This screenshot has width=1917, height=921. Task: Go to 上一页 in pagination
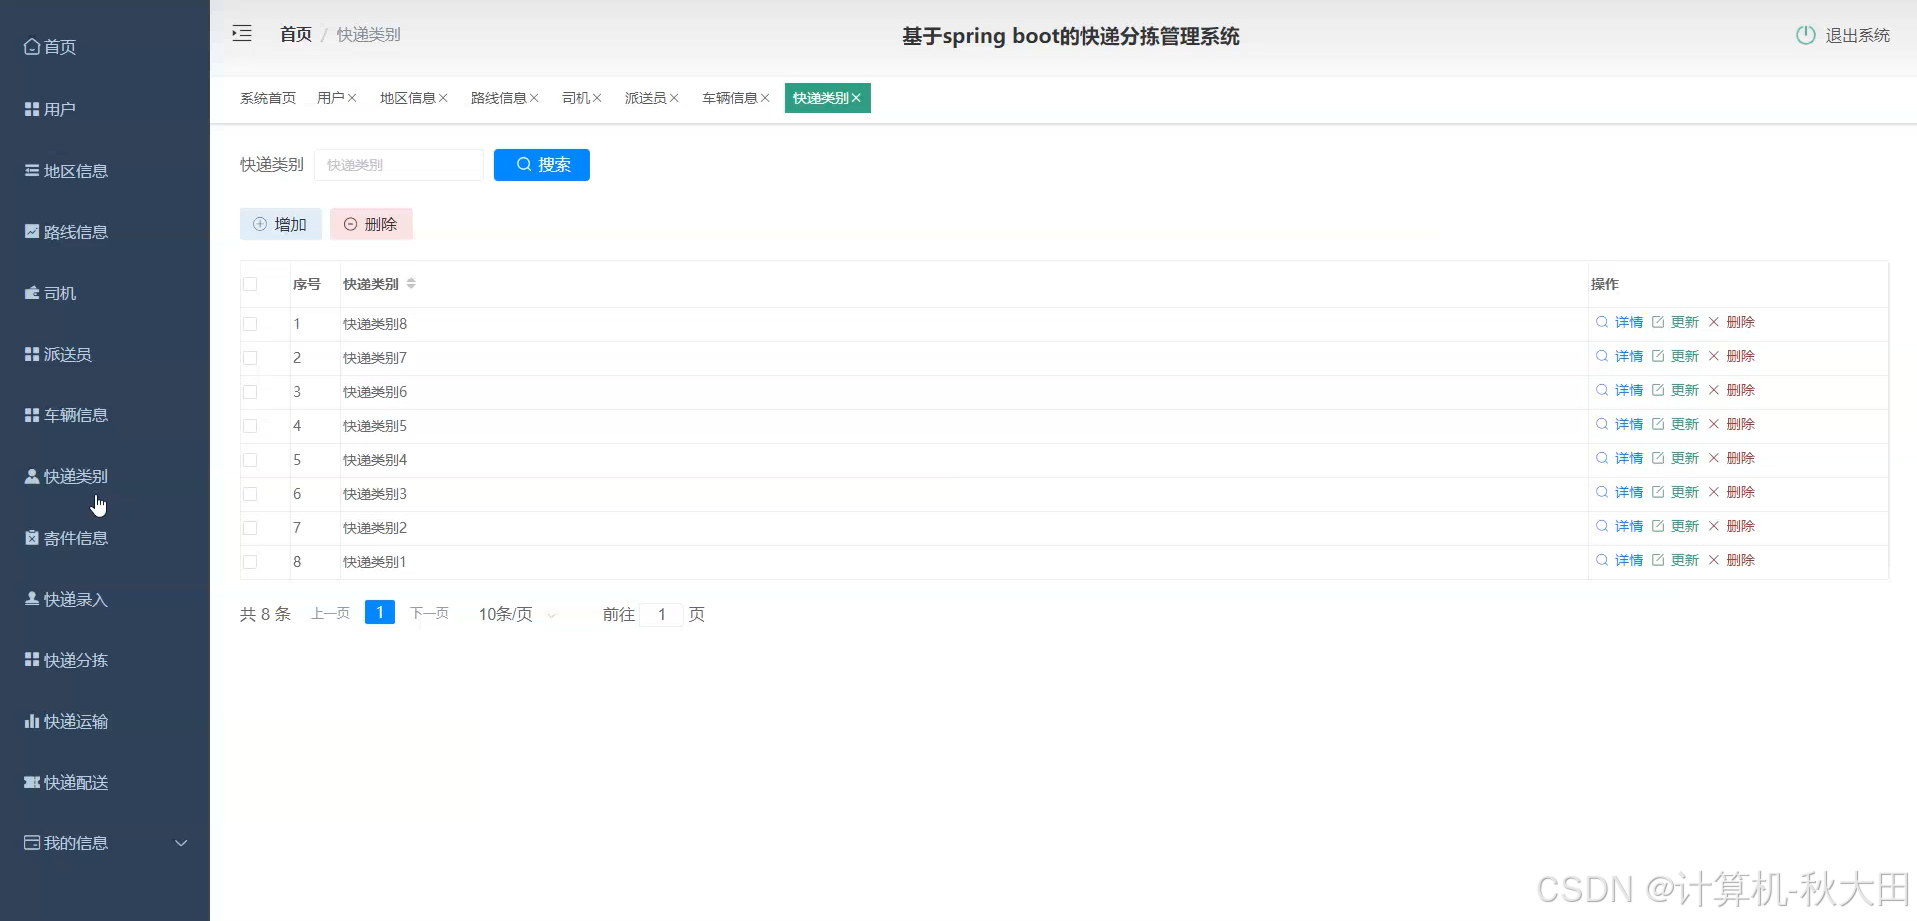[330, 613]
